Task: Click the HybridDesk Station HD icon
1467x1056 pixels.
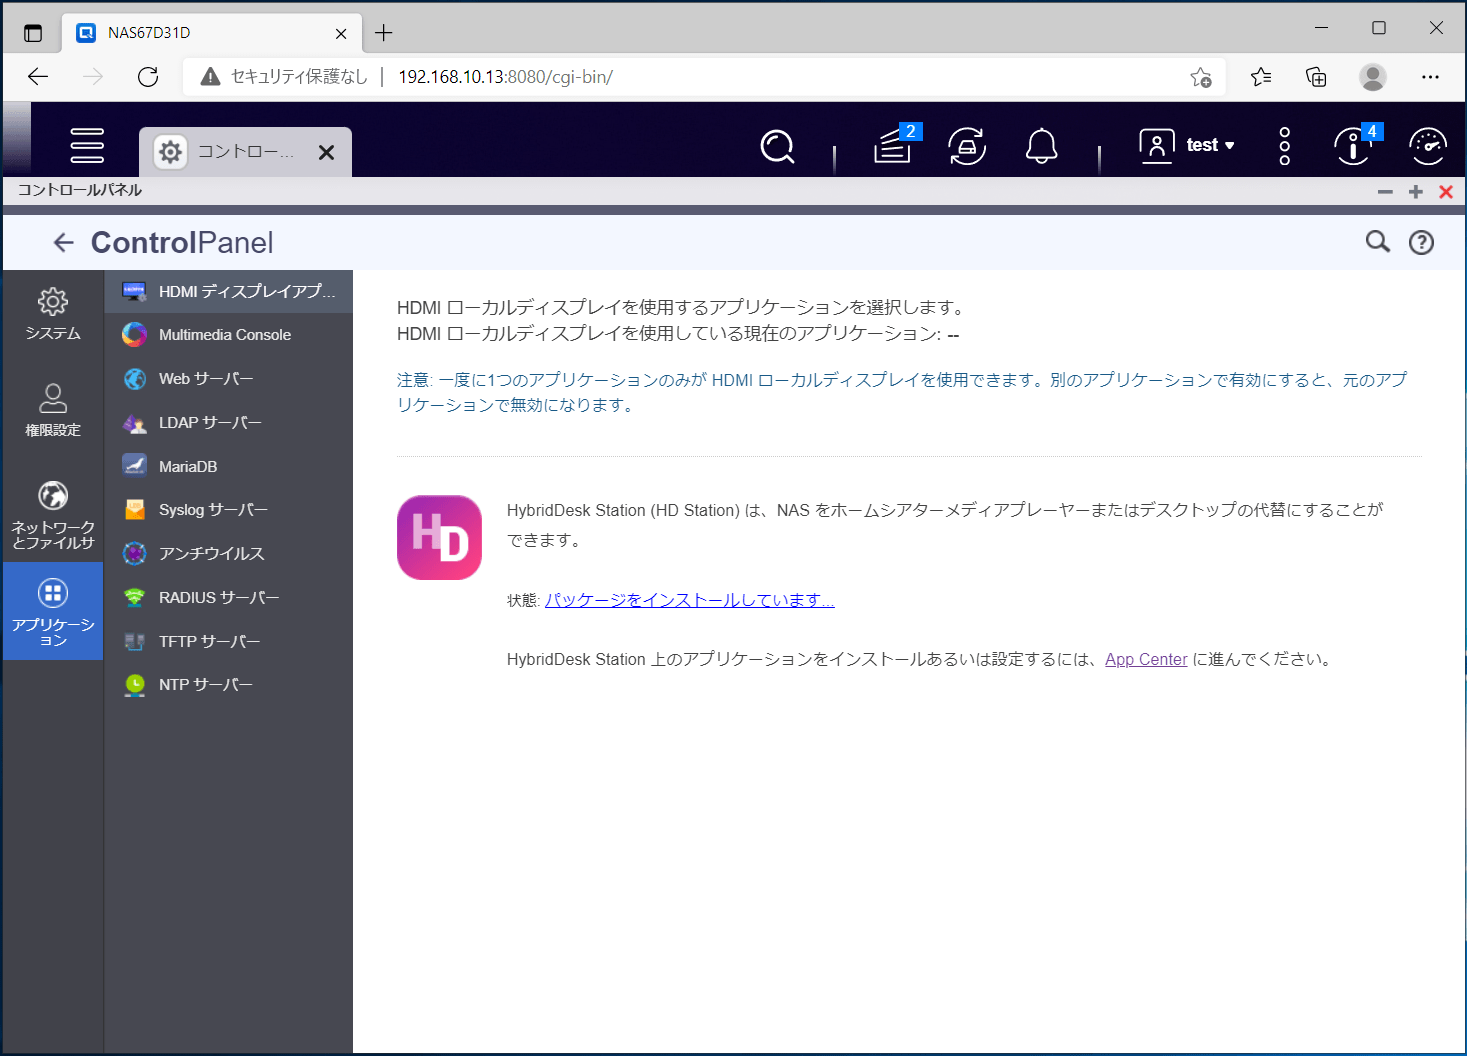Action: point(439,538)
